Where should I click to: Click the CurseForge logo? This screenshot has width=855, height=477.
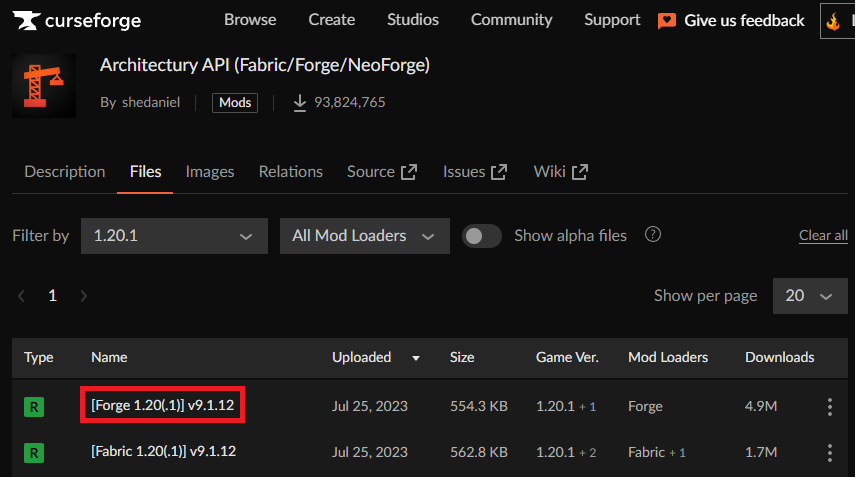pos(77,20)
